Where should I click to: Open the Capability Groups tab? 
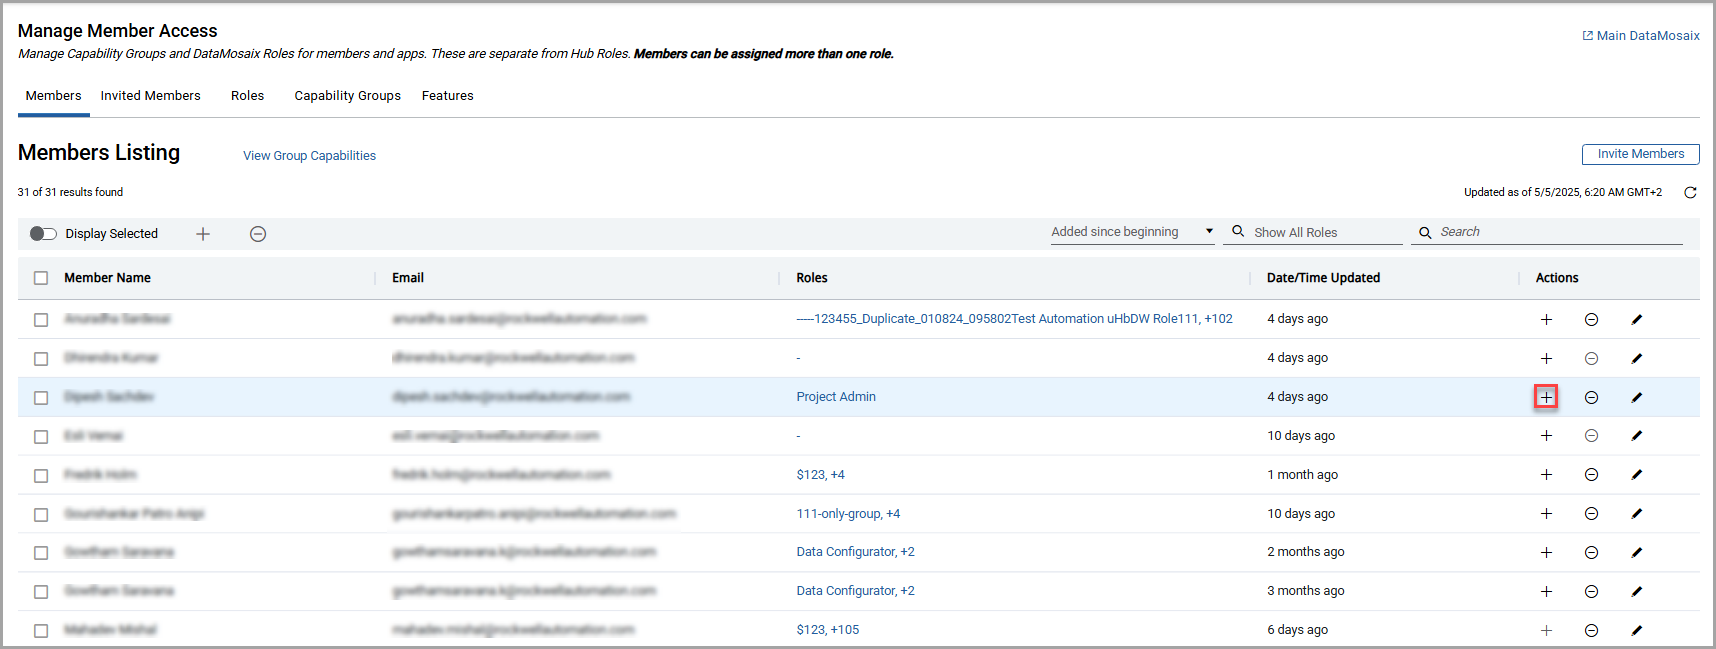pos(347,96)
